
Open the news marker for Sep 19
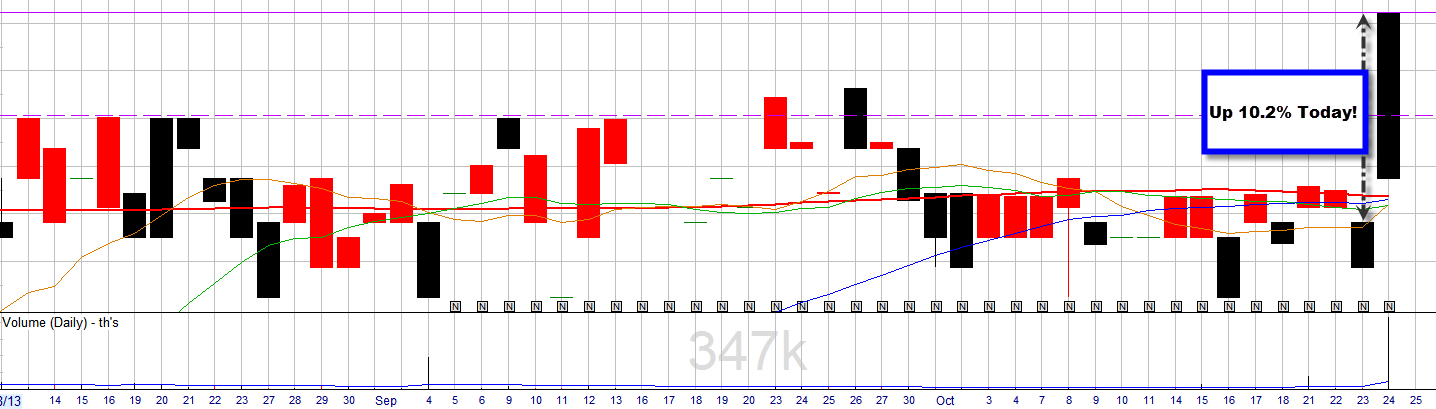[x=722, y=306]
